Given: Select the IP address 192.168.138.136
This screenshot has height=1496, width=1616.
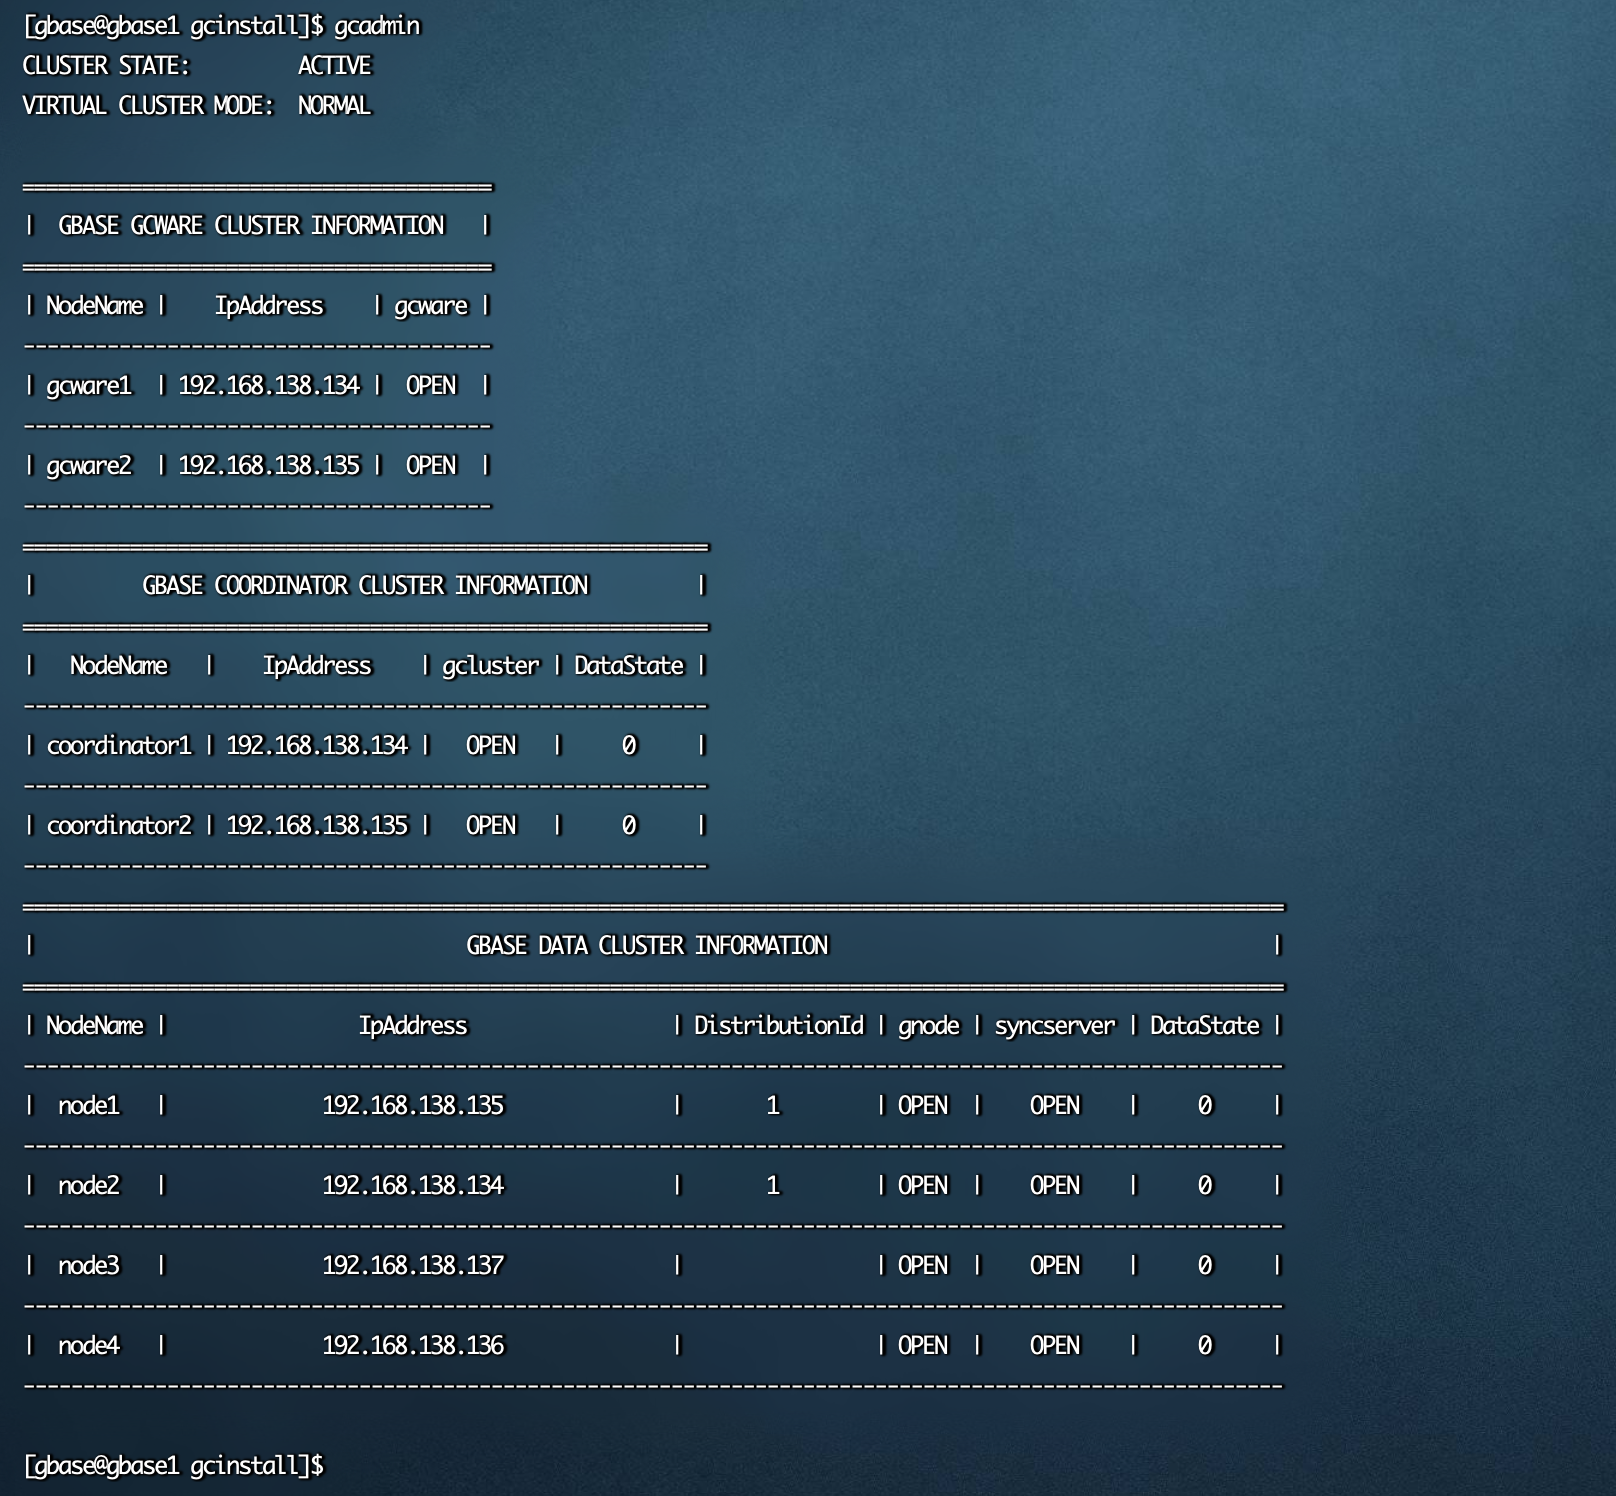Looking at the screenshot, I should point(413,1346).
